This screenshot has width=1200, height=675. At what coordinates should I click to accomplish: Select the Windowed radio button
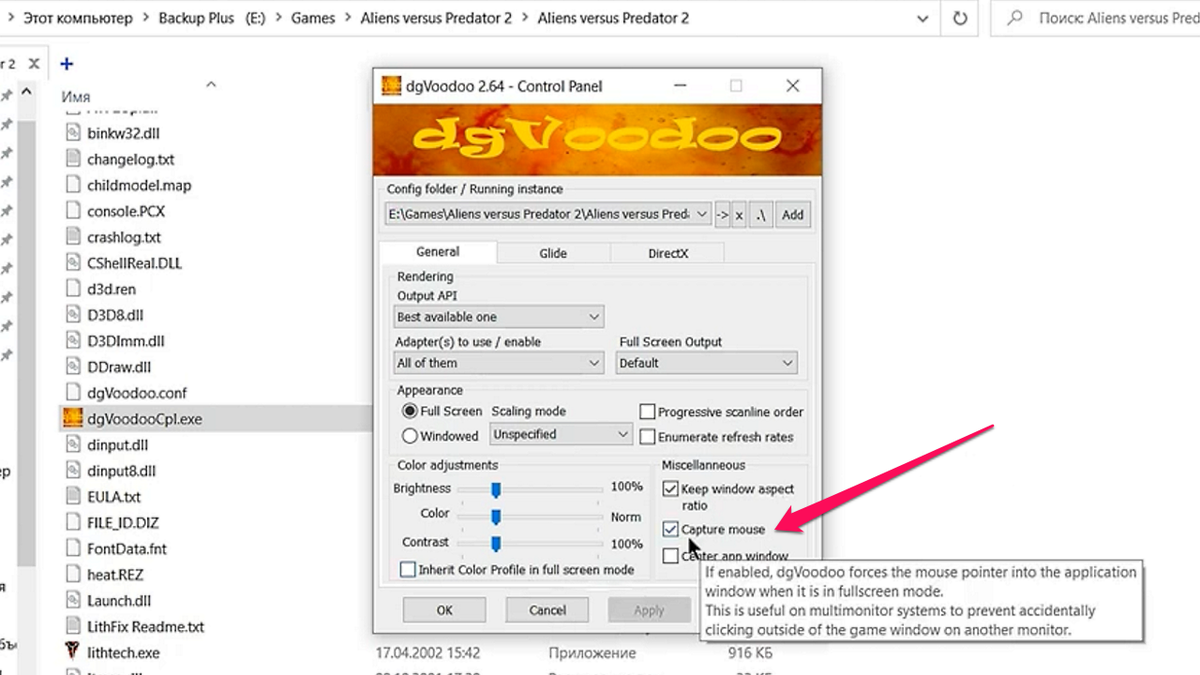411,434
